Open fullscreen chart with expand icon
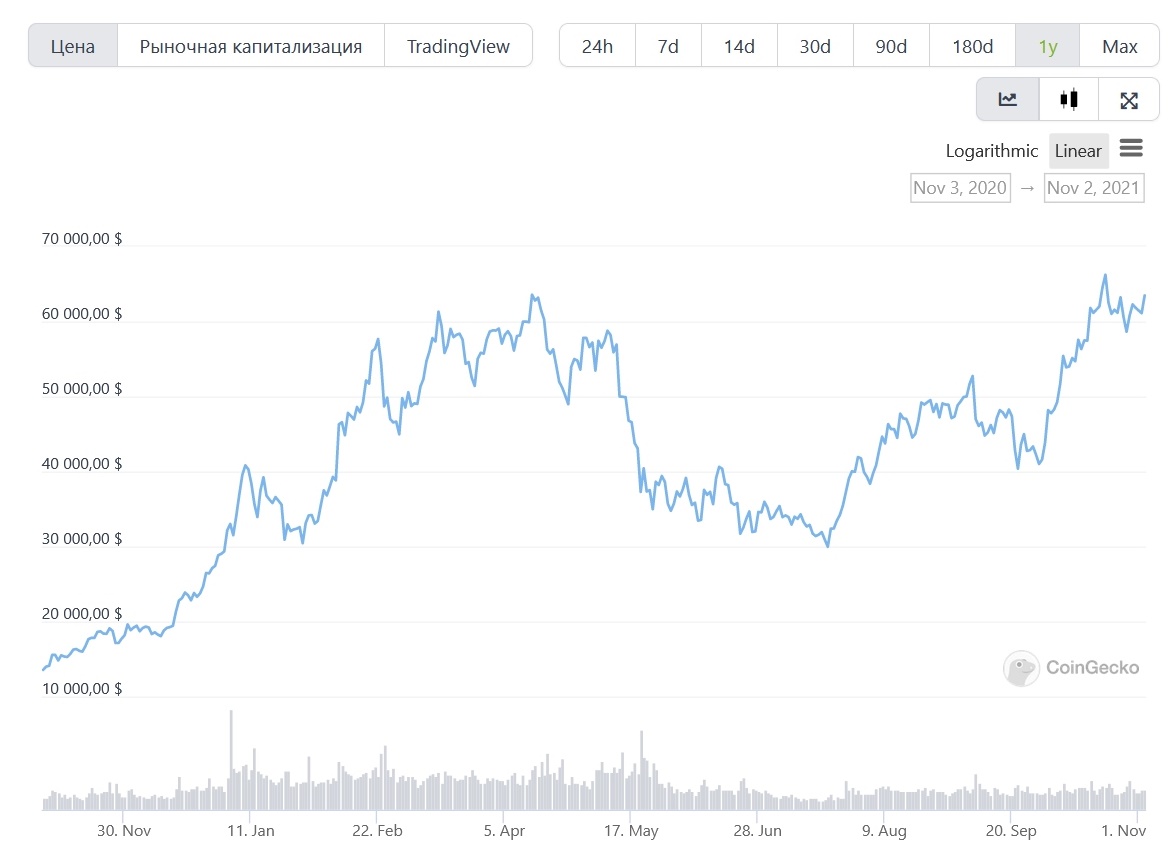This screenshot has width=1173, height=857. pos(1129,99)
